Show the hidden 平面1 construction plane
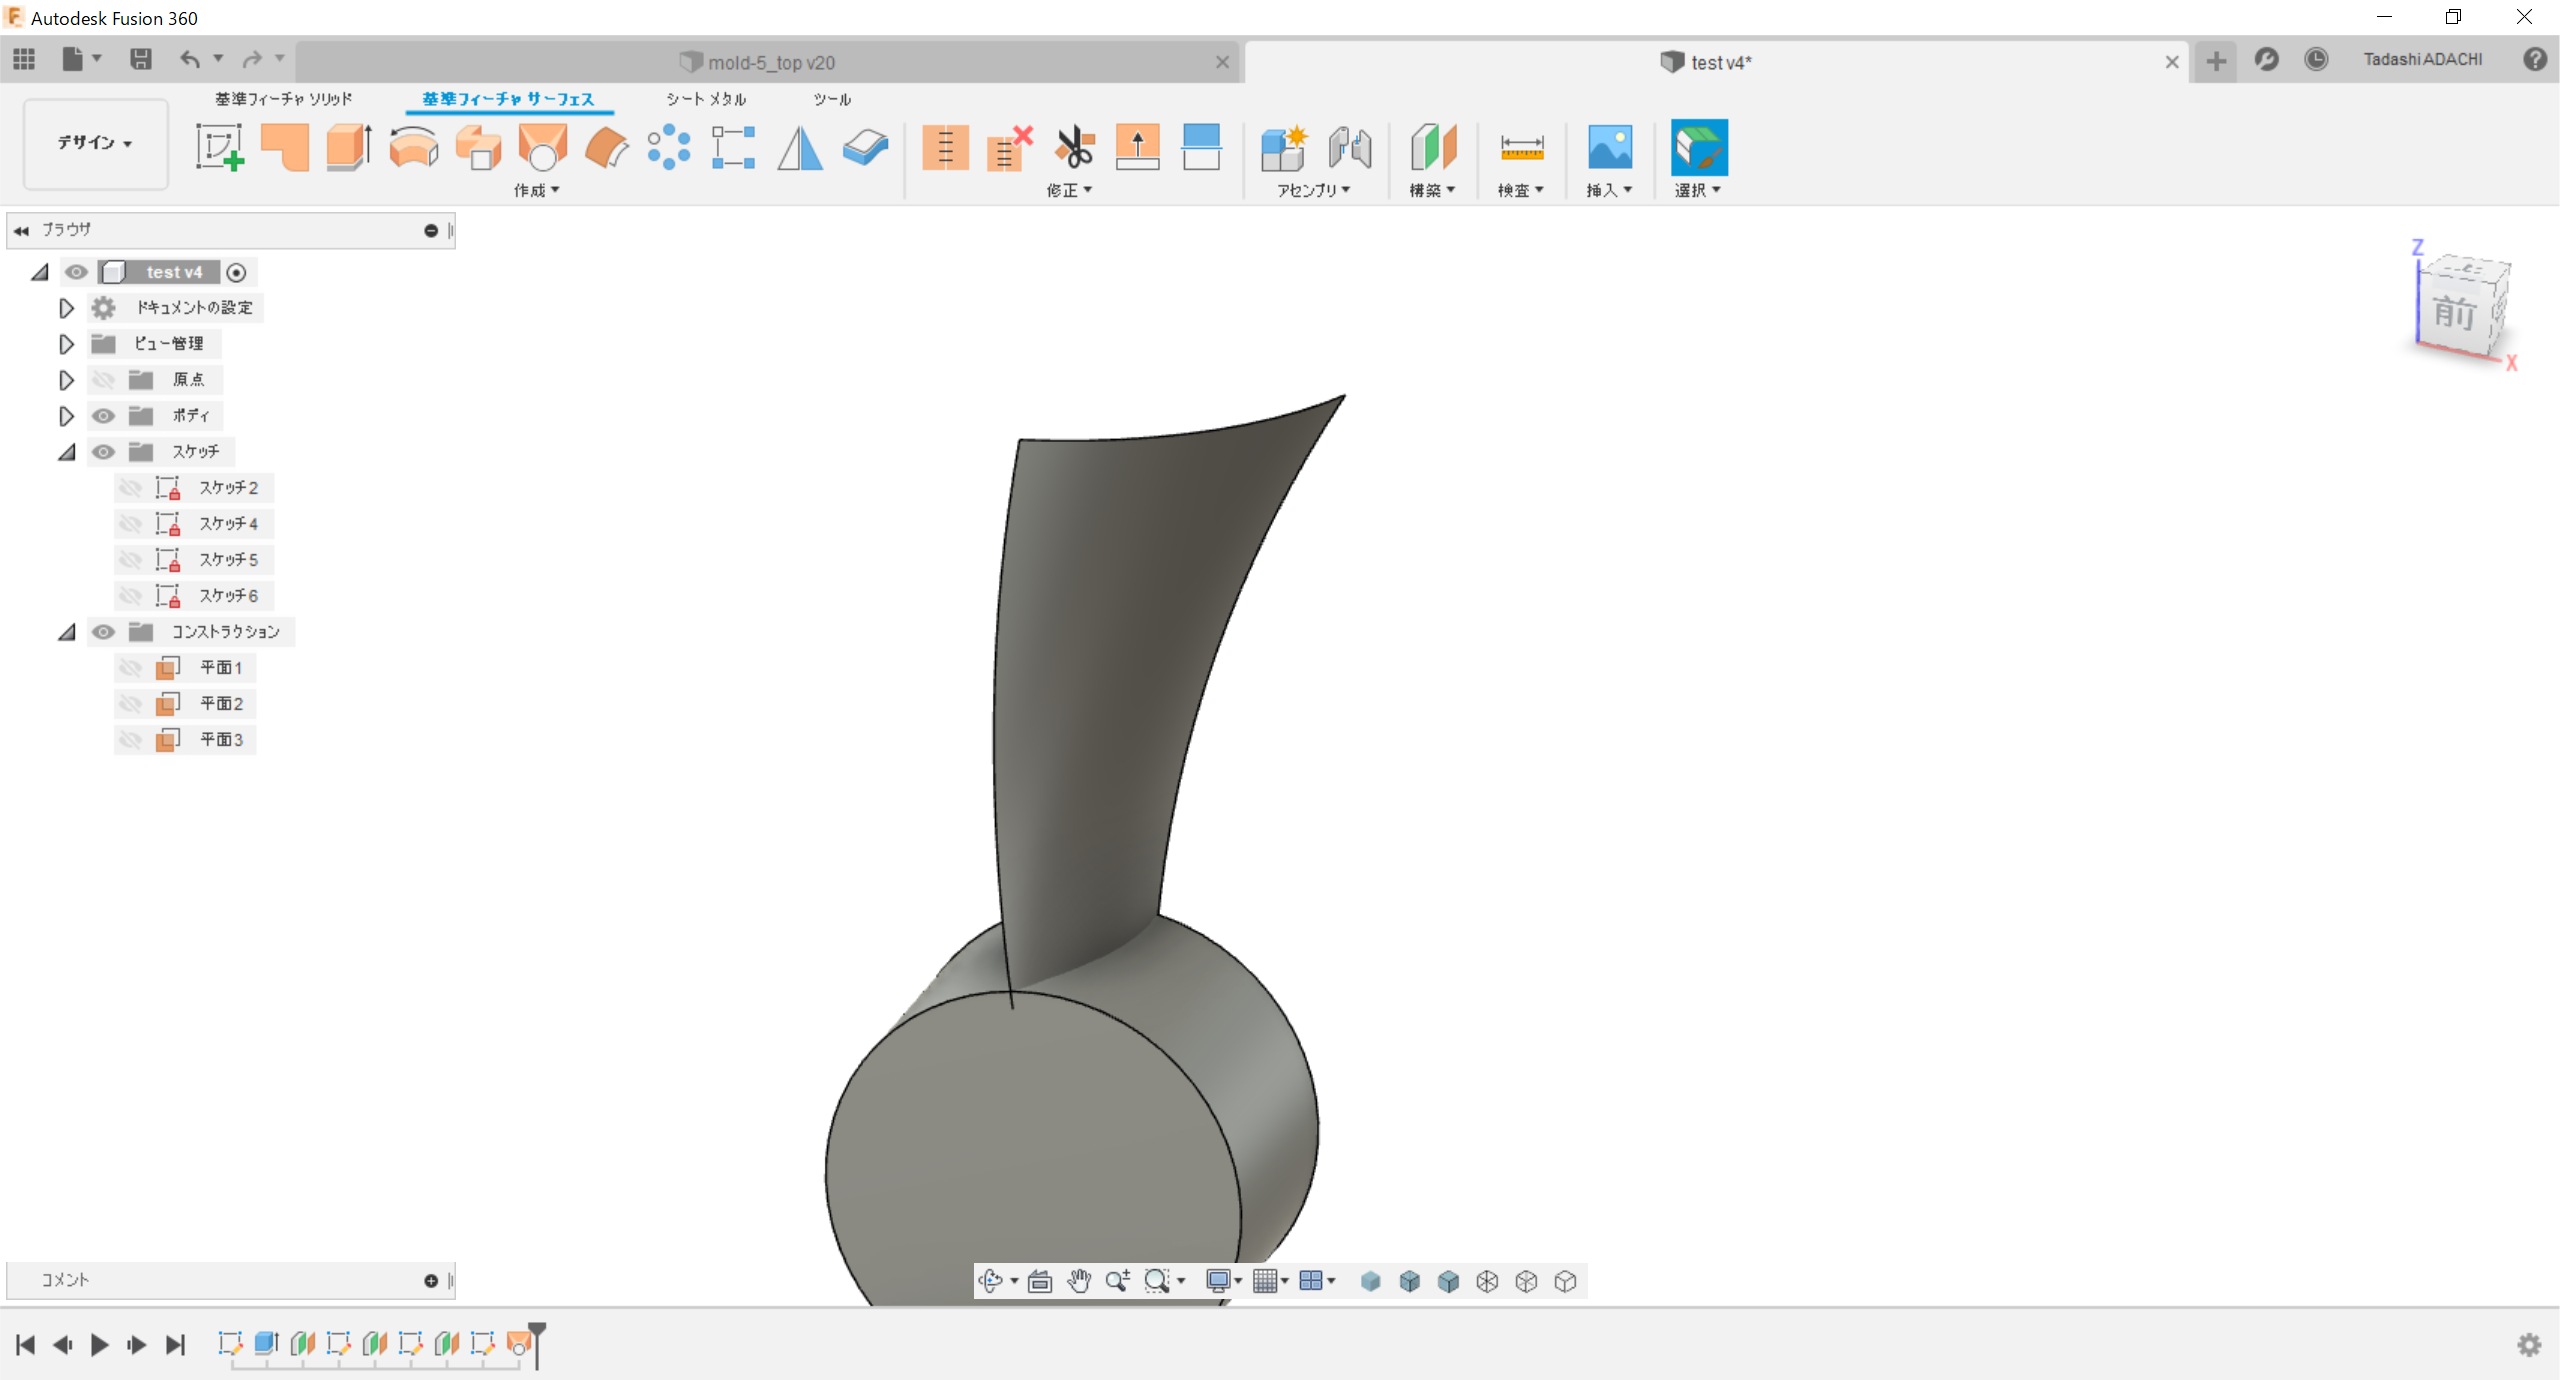 pos(130,668)
